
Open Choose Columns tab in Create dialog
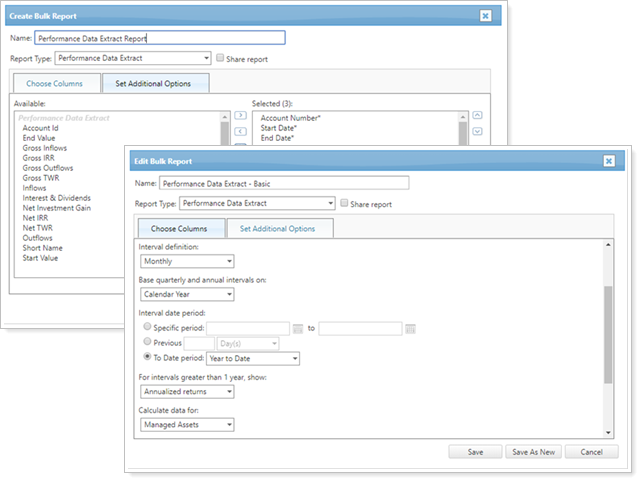point(54,84)
